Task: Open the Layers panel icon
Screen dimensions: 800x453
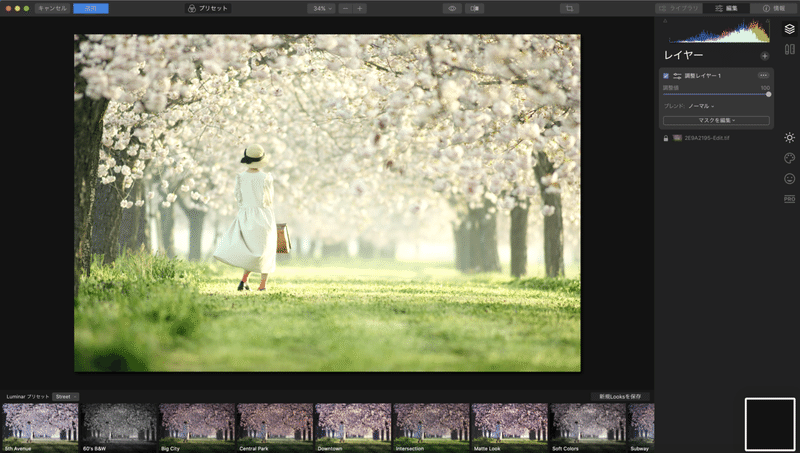Action: 789,30
